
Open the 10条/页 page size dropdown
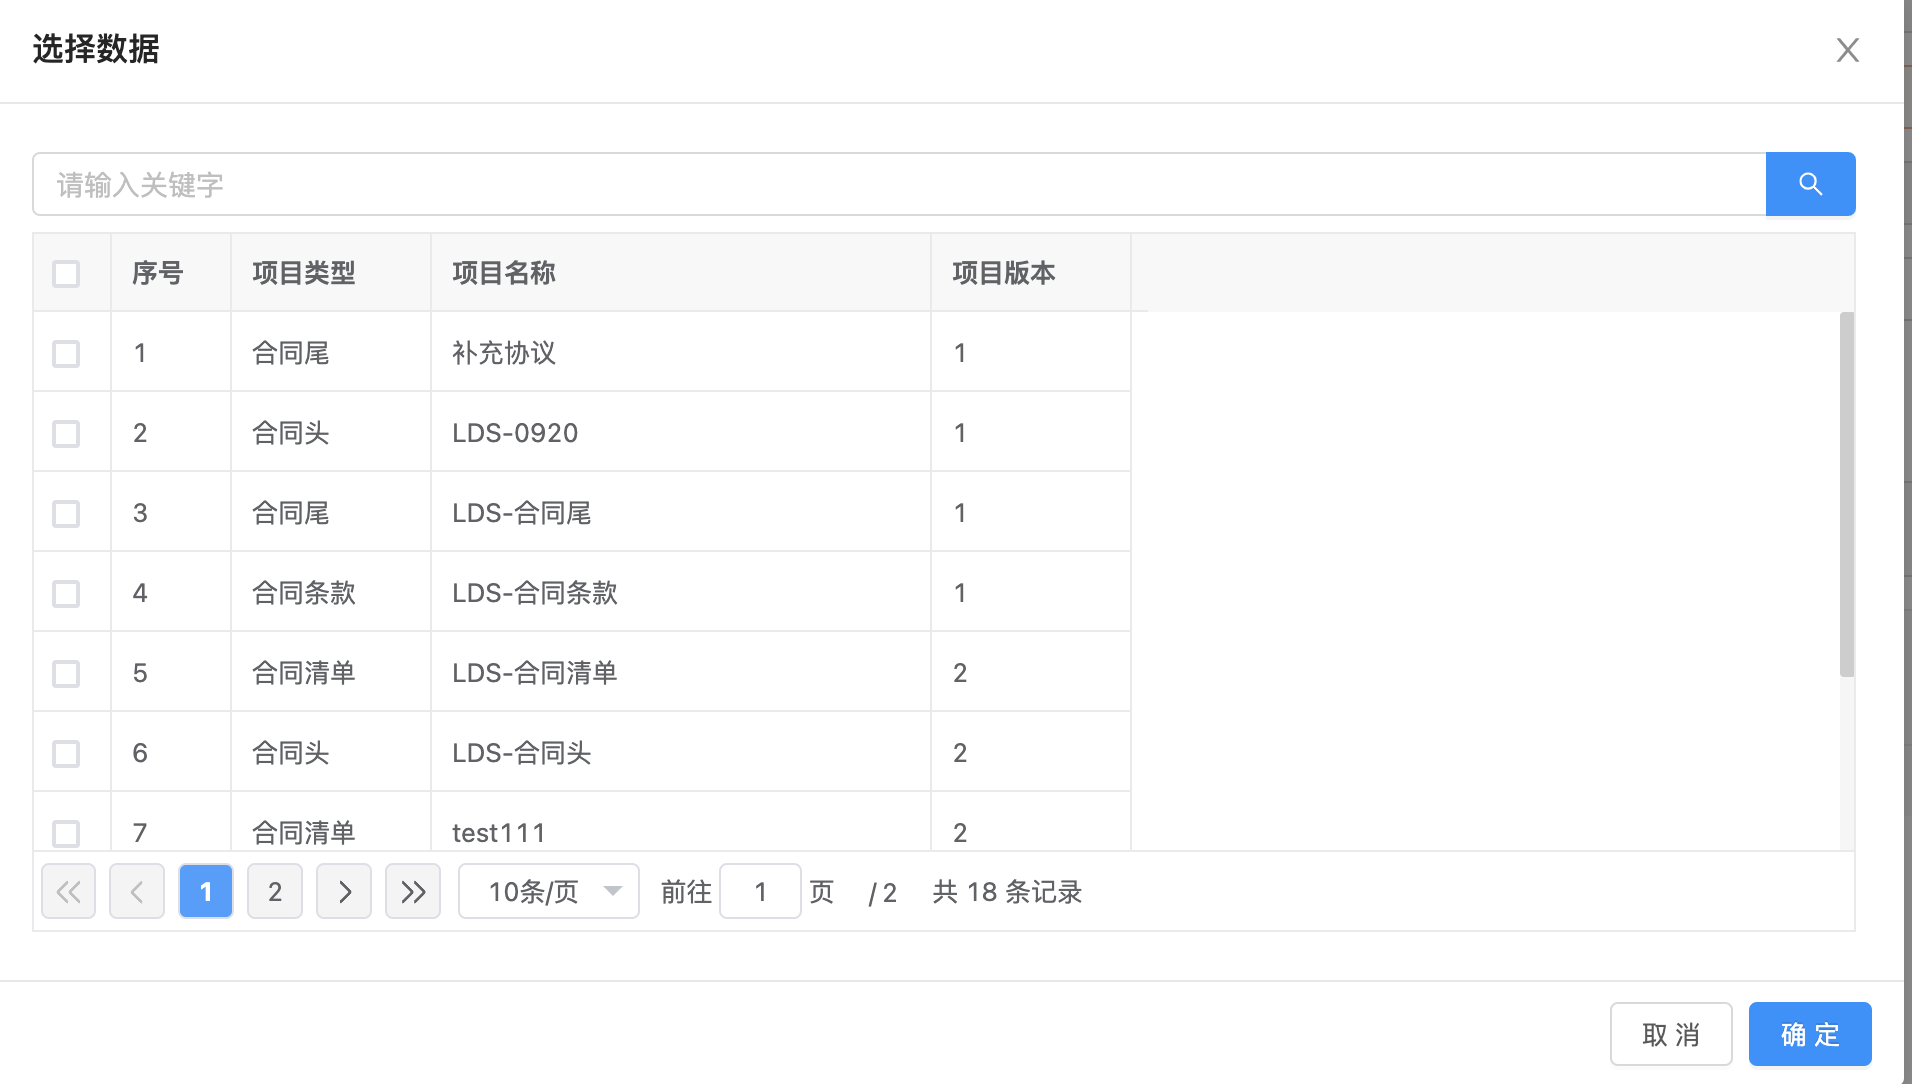[548, 891]
